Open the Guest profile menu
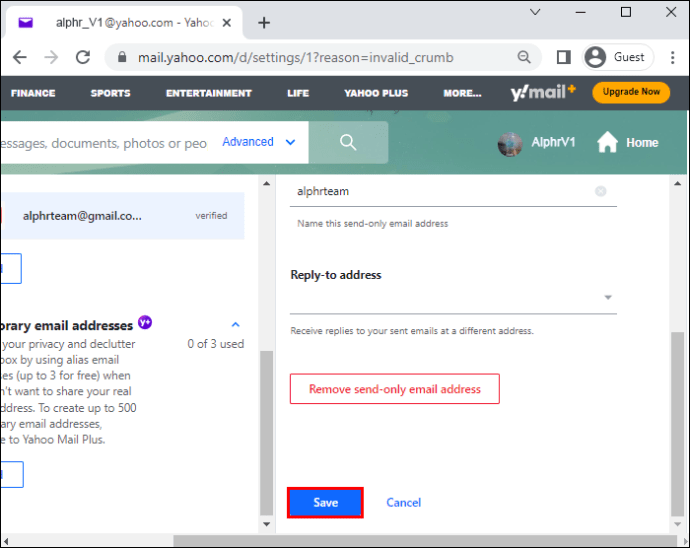Screen dimensions: 690x548 coord(618,57)
